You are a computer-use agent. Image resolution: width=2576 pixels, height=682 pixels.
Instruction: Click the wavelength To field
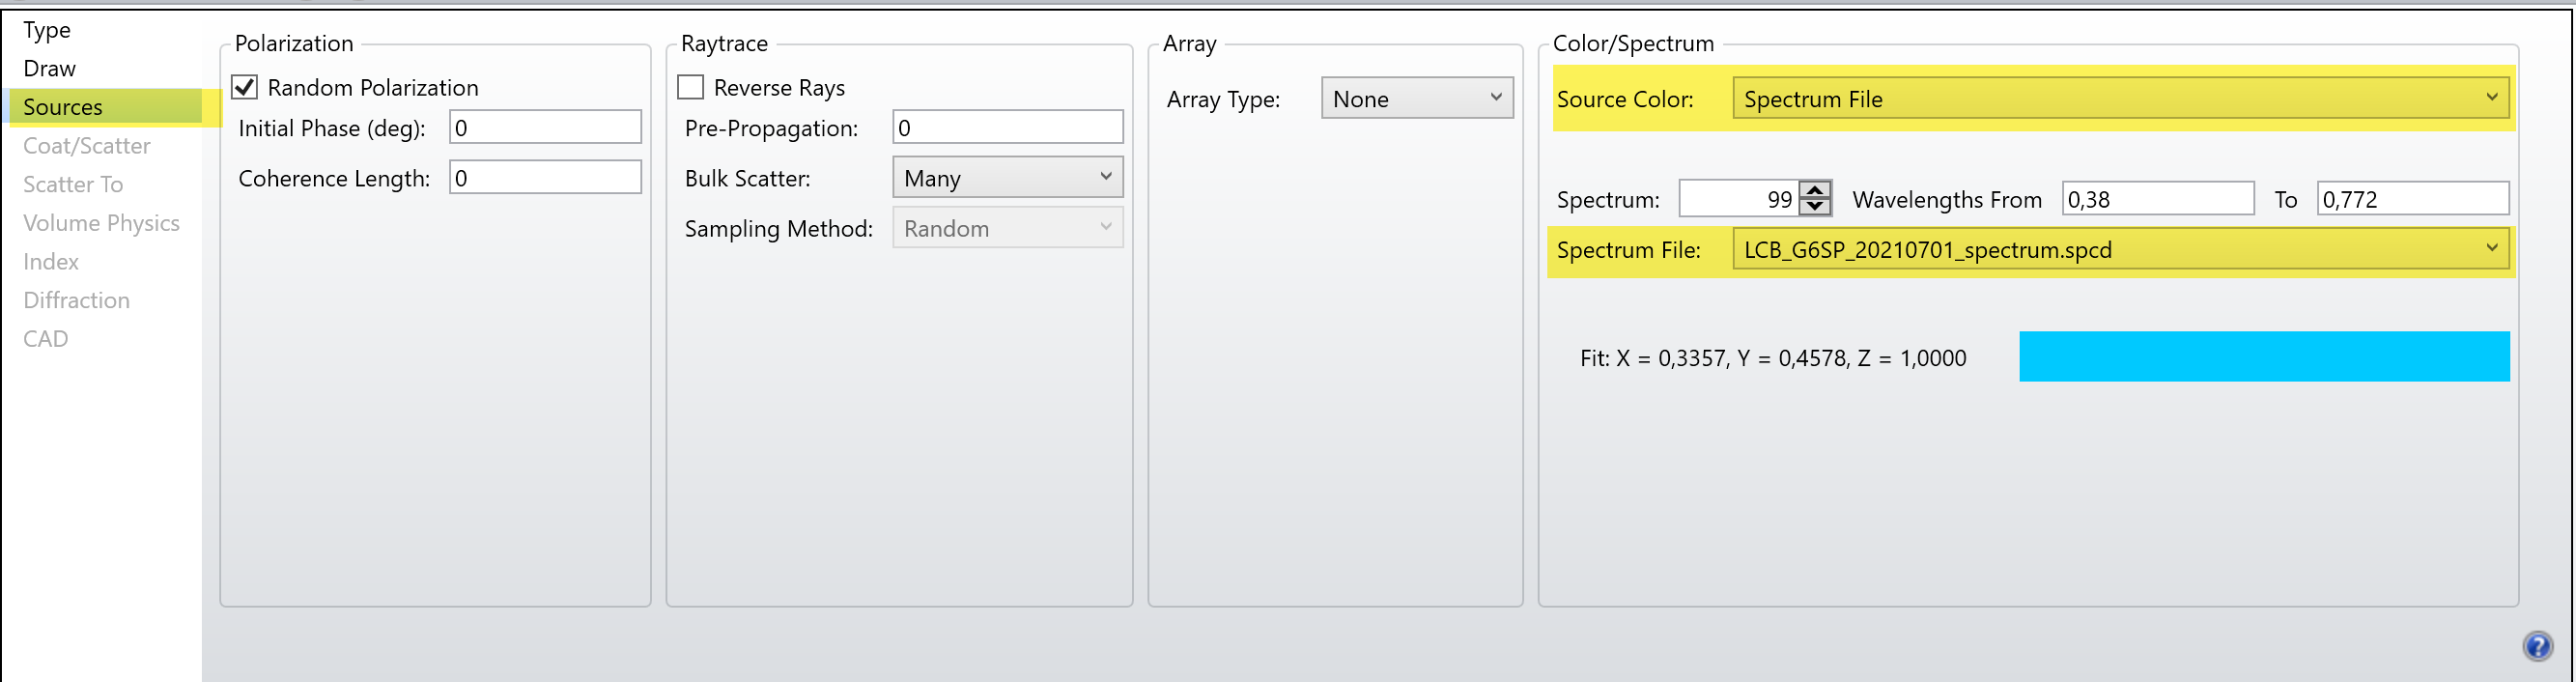2413,198
